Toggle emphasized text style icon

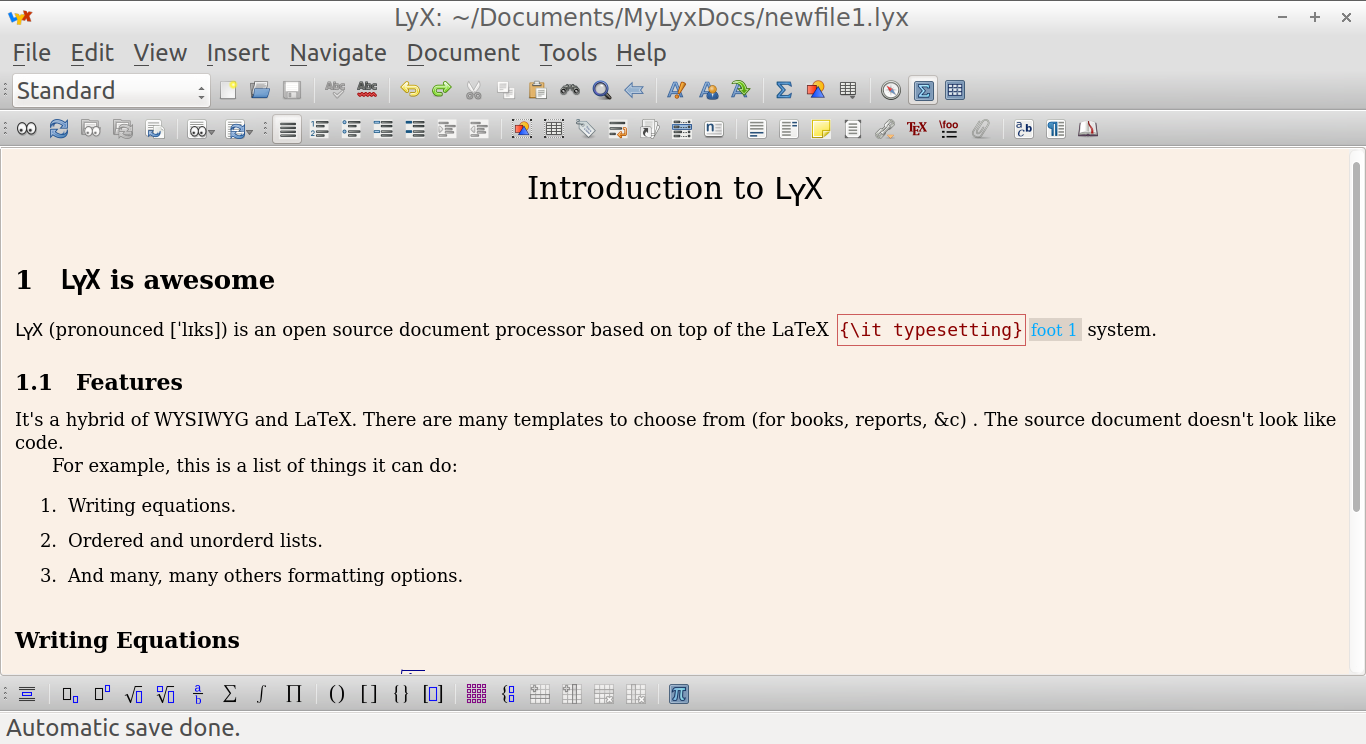click(x=677, y=90)
